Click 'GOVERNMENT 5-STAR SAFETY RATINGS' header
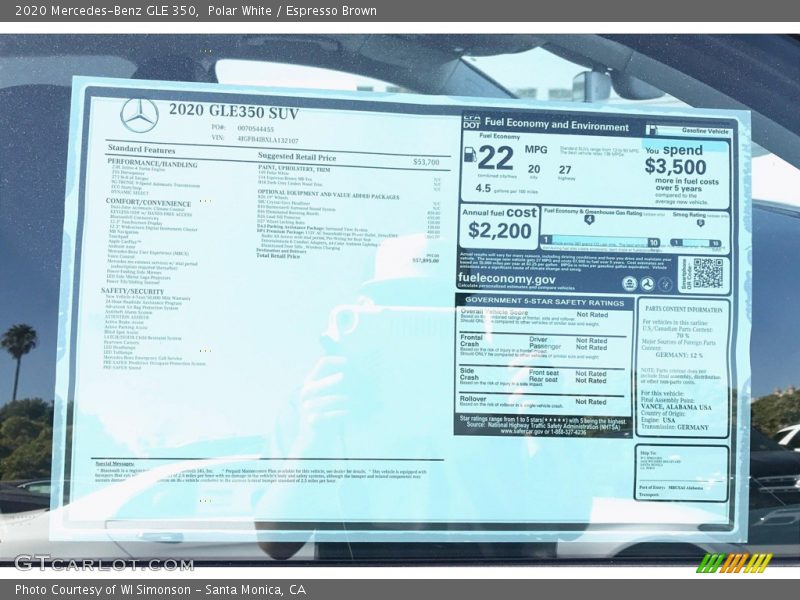This screenshot has height=600, width=800. [544, 302]
